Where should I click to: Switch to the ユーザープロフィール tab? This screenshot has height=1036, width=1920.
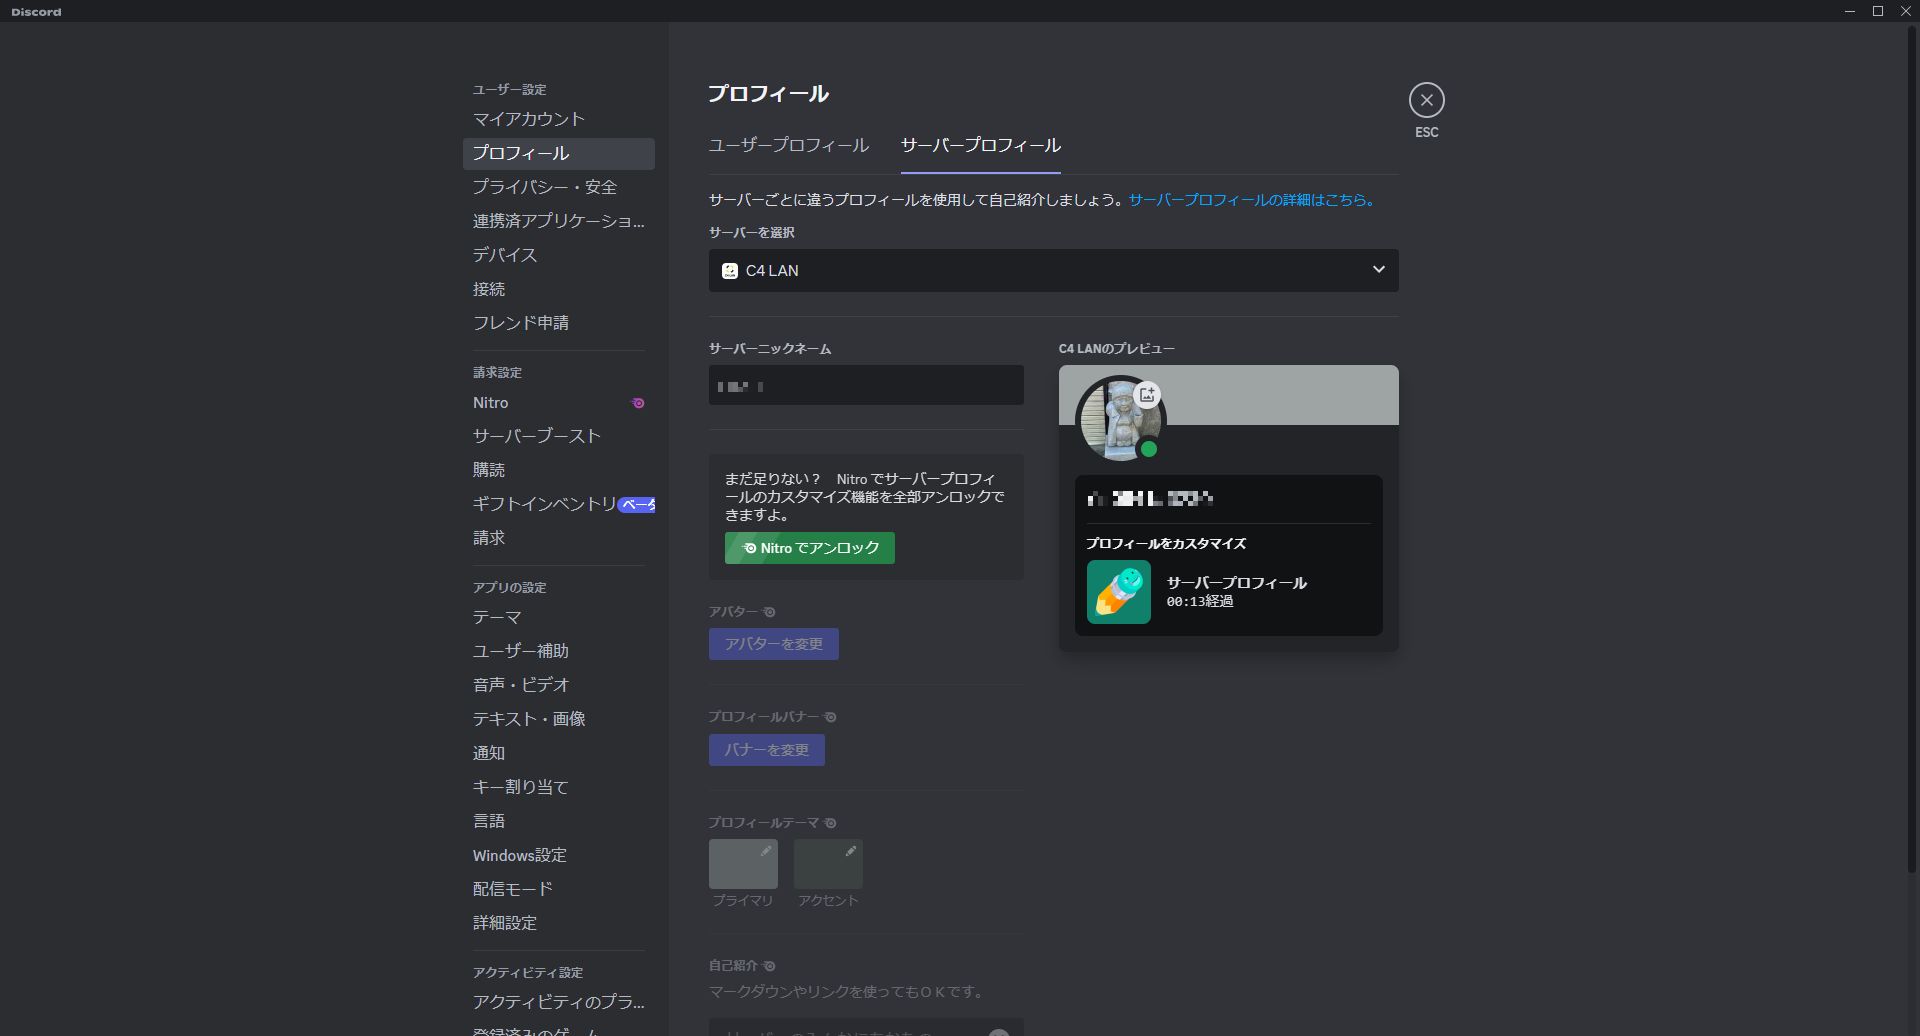pyautogui.click(x=787, y=145)
